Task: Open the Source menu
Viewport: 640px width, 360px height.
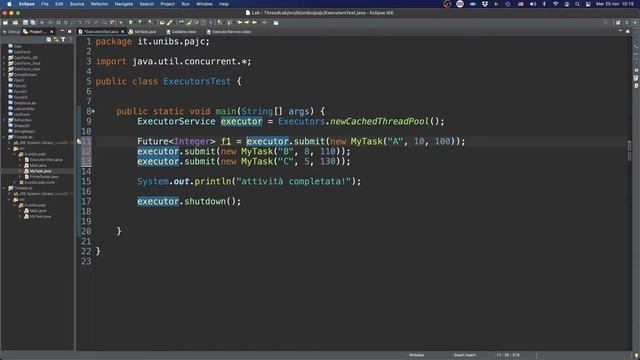Action: tap(77, 4)
